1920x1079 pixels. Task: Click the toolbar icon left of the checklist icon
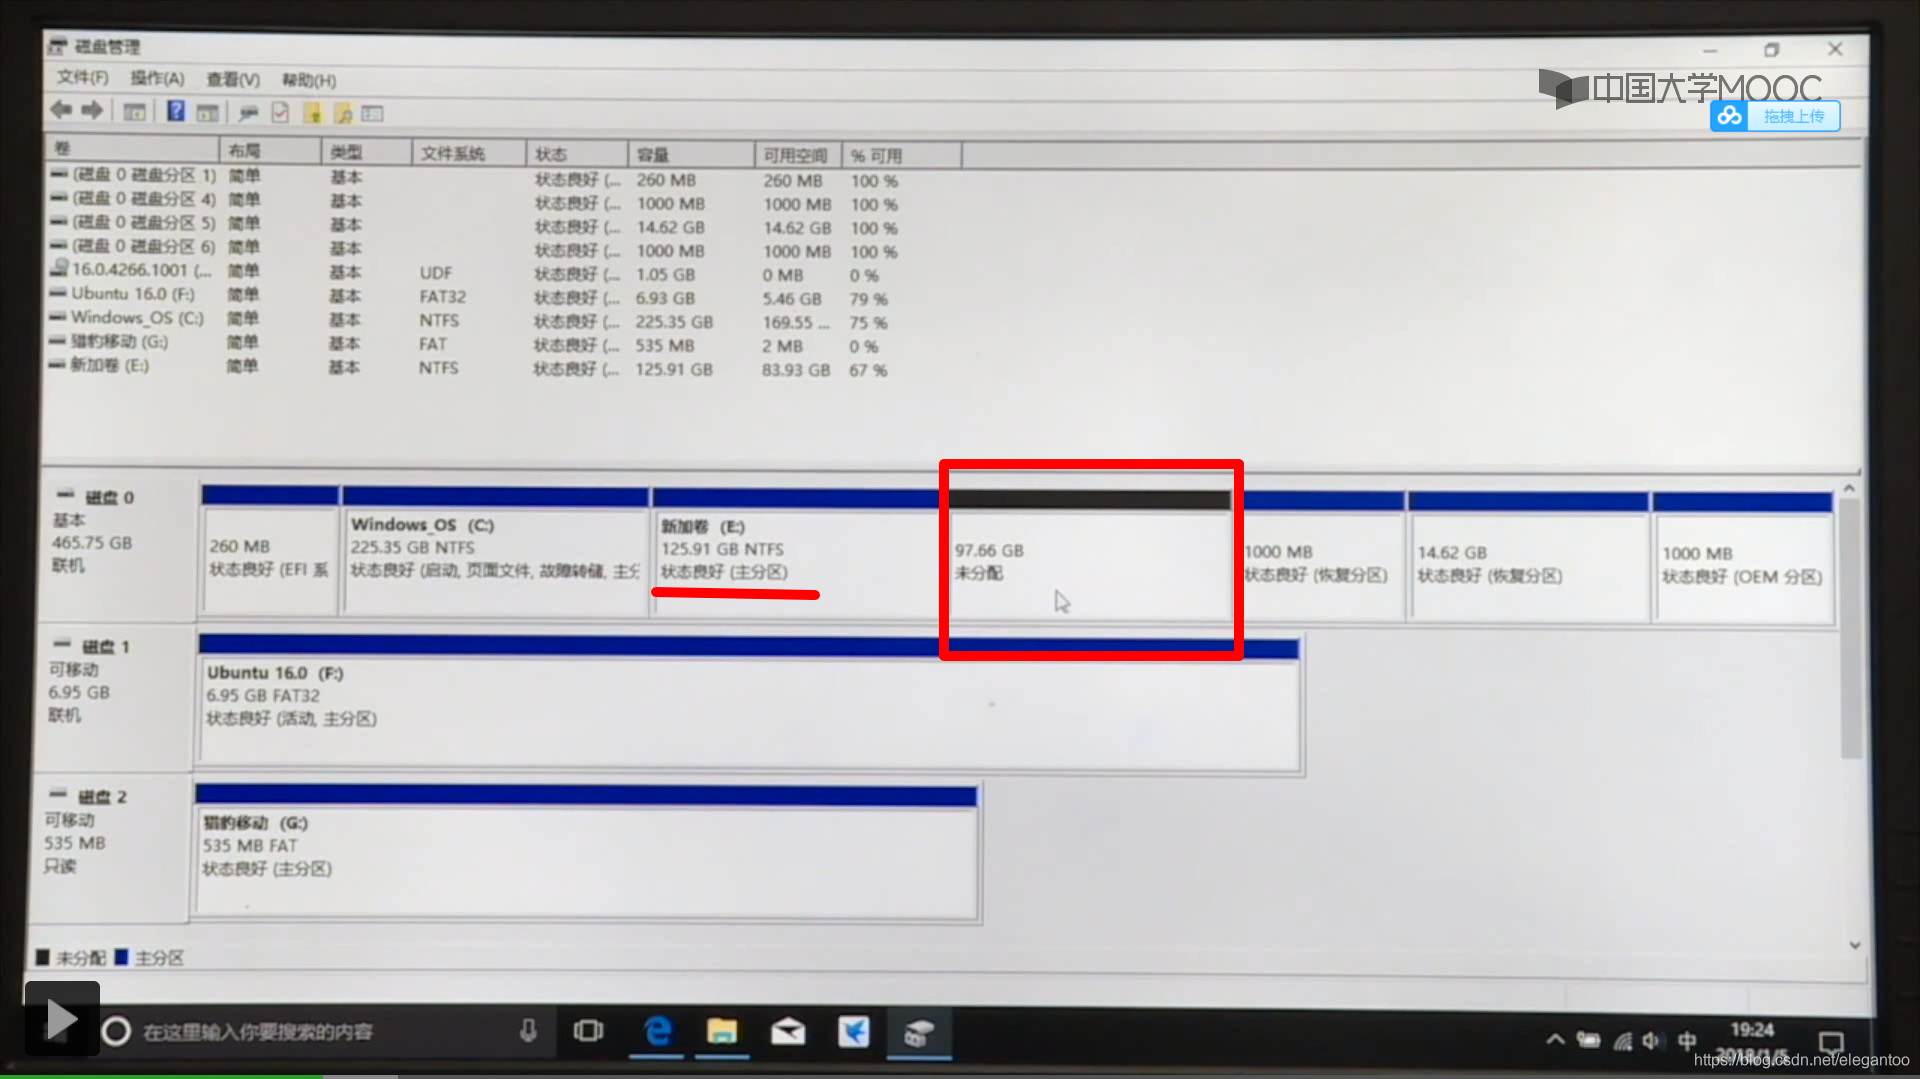249,113
